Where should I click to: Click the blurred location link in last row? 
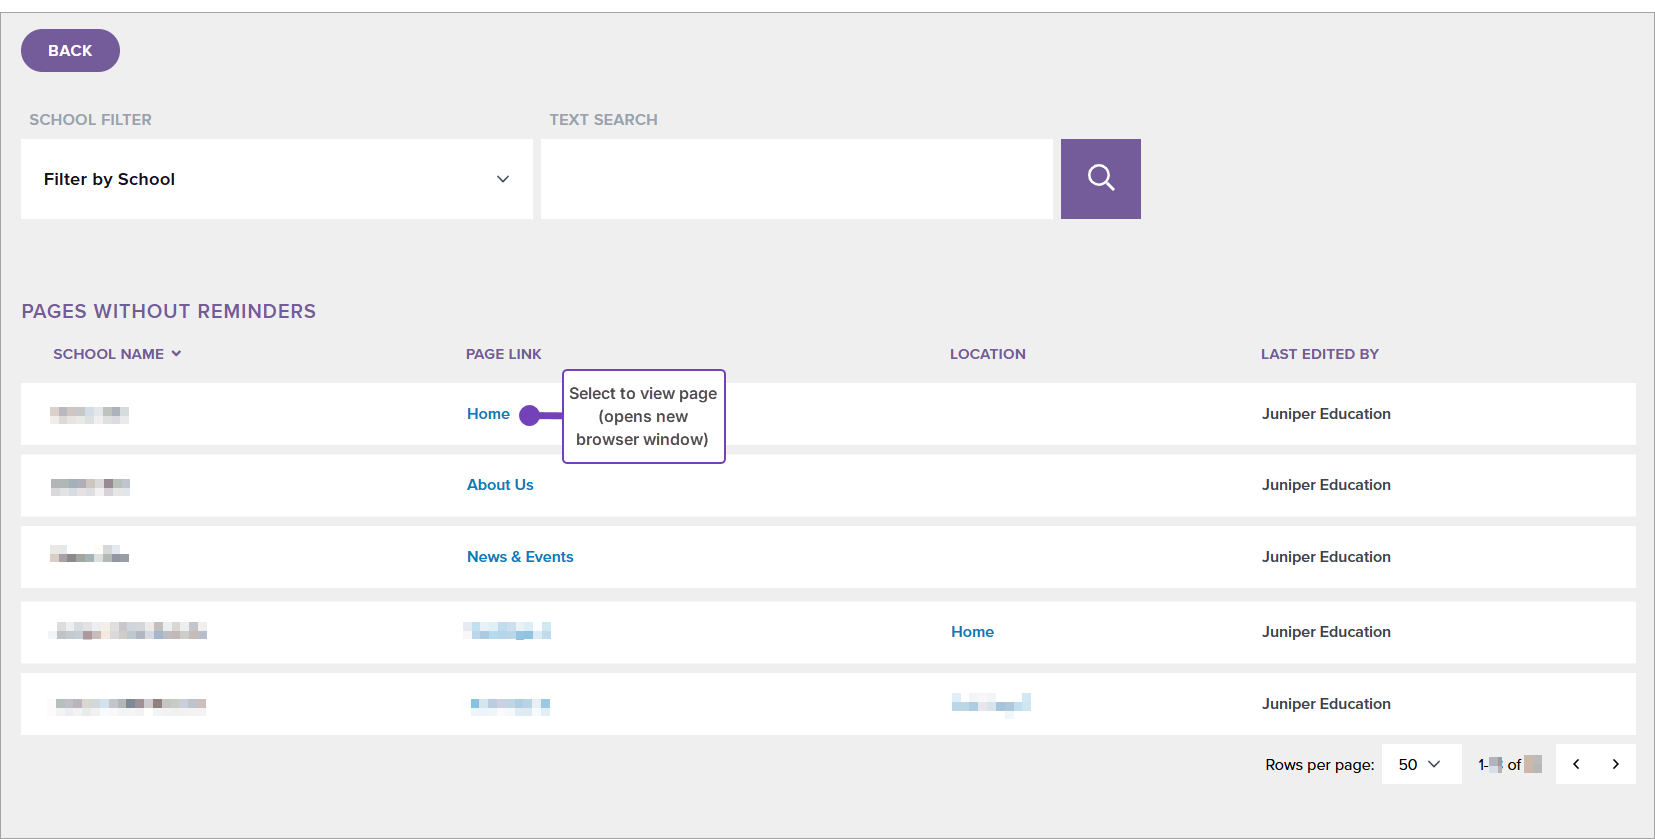(x=990, y=704)
